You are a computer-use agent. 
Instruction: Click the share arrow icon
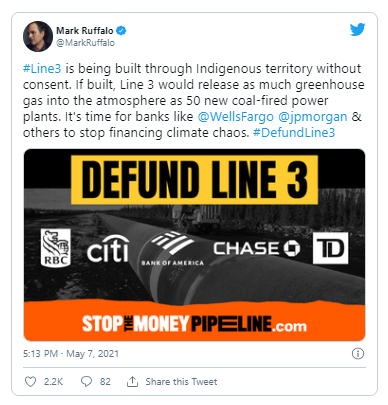(132, 381)
